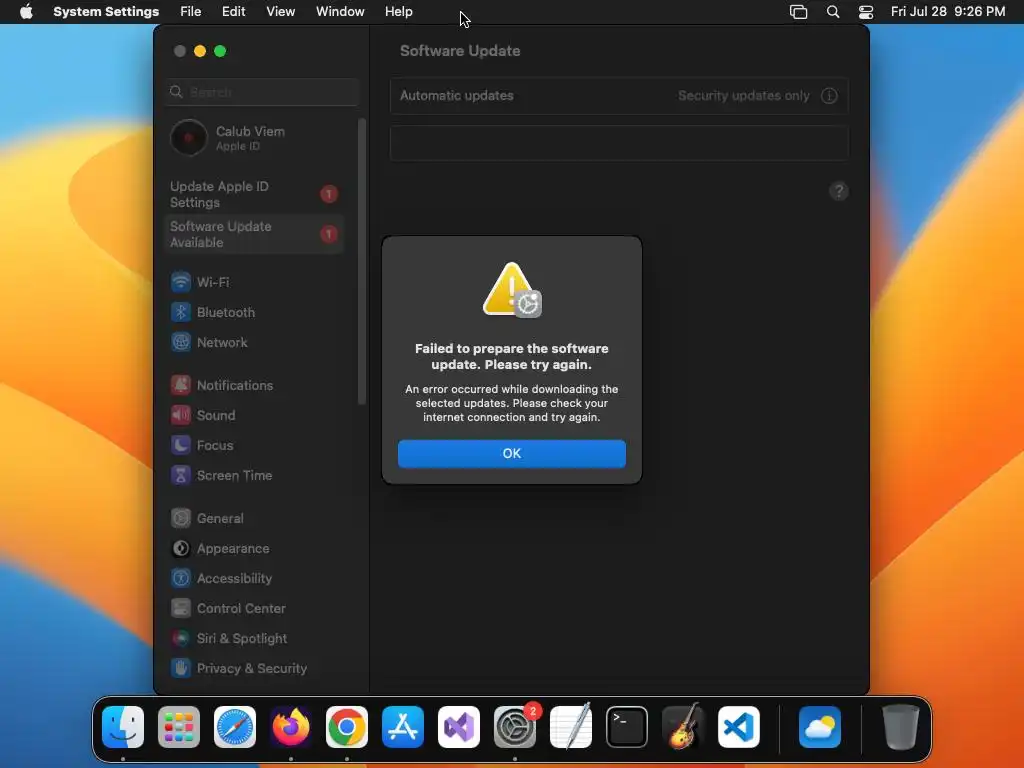Open Privacy & Security settings
Viewport: 1024px width, 768px height.
(255, 669)
